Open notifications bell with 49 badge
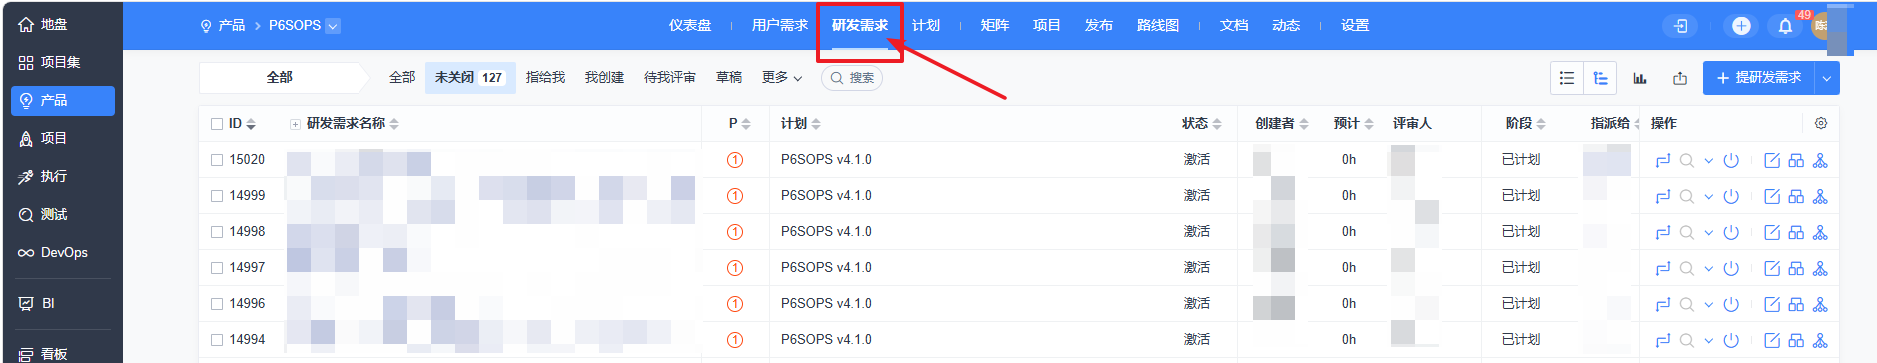Viewport: 1877px width, 363px height. (1785, 26)
